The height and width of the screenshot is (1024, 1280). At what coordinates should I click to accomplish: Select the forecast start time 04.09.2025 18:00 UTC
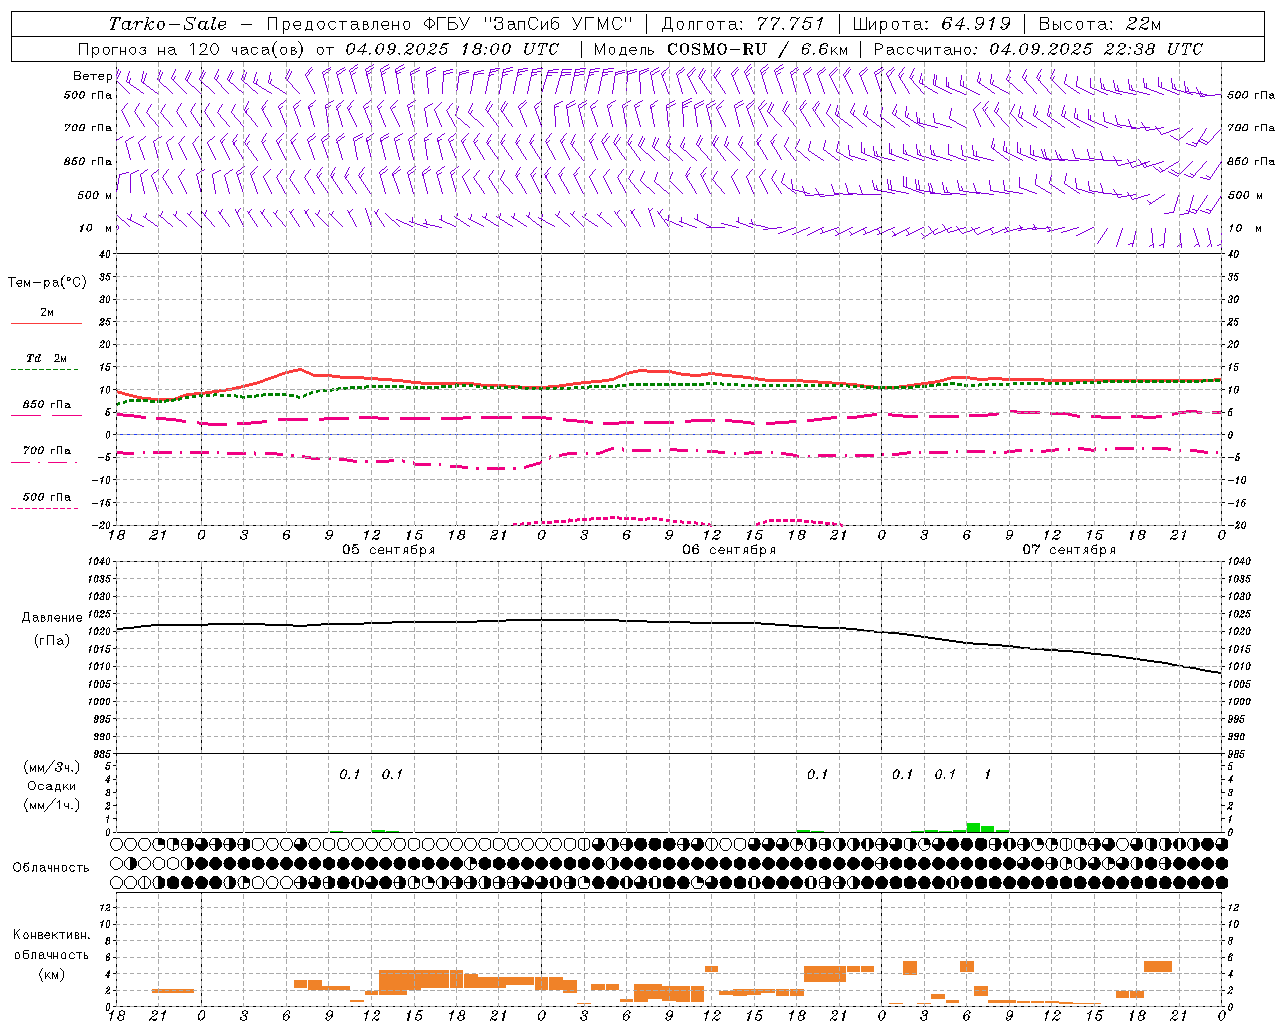pos(452,49)
